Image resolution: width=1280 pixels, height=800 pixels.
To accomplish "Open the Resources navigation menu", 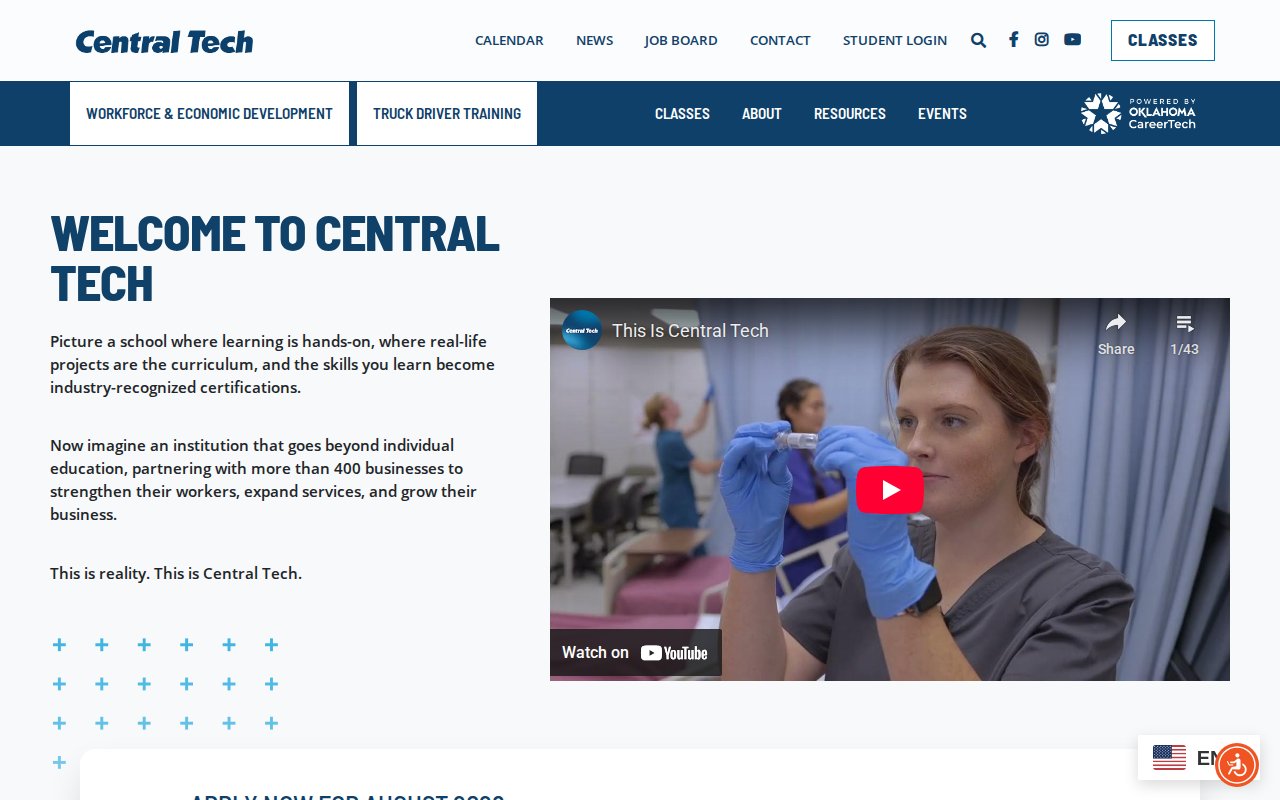I will coord(849,114).
